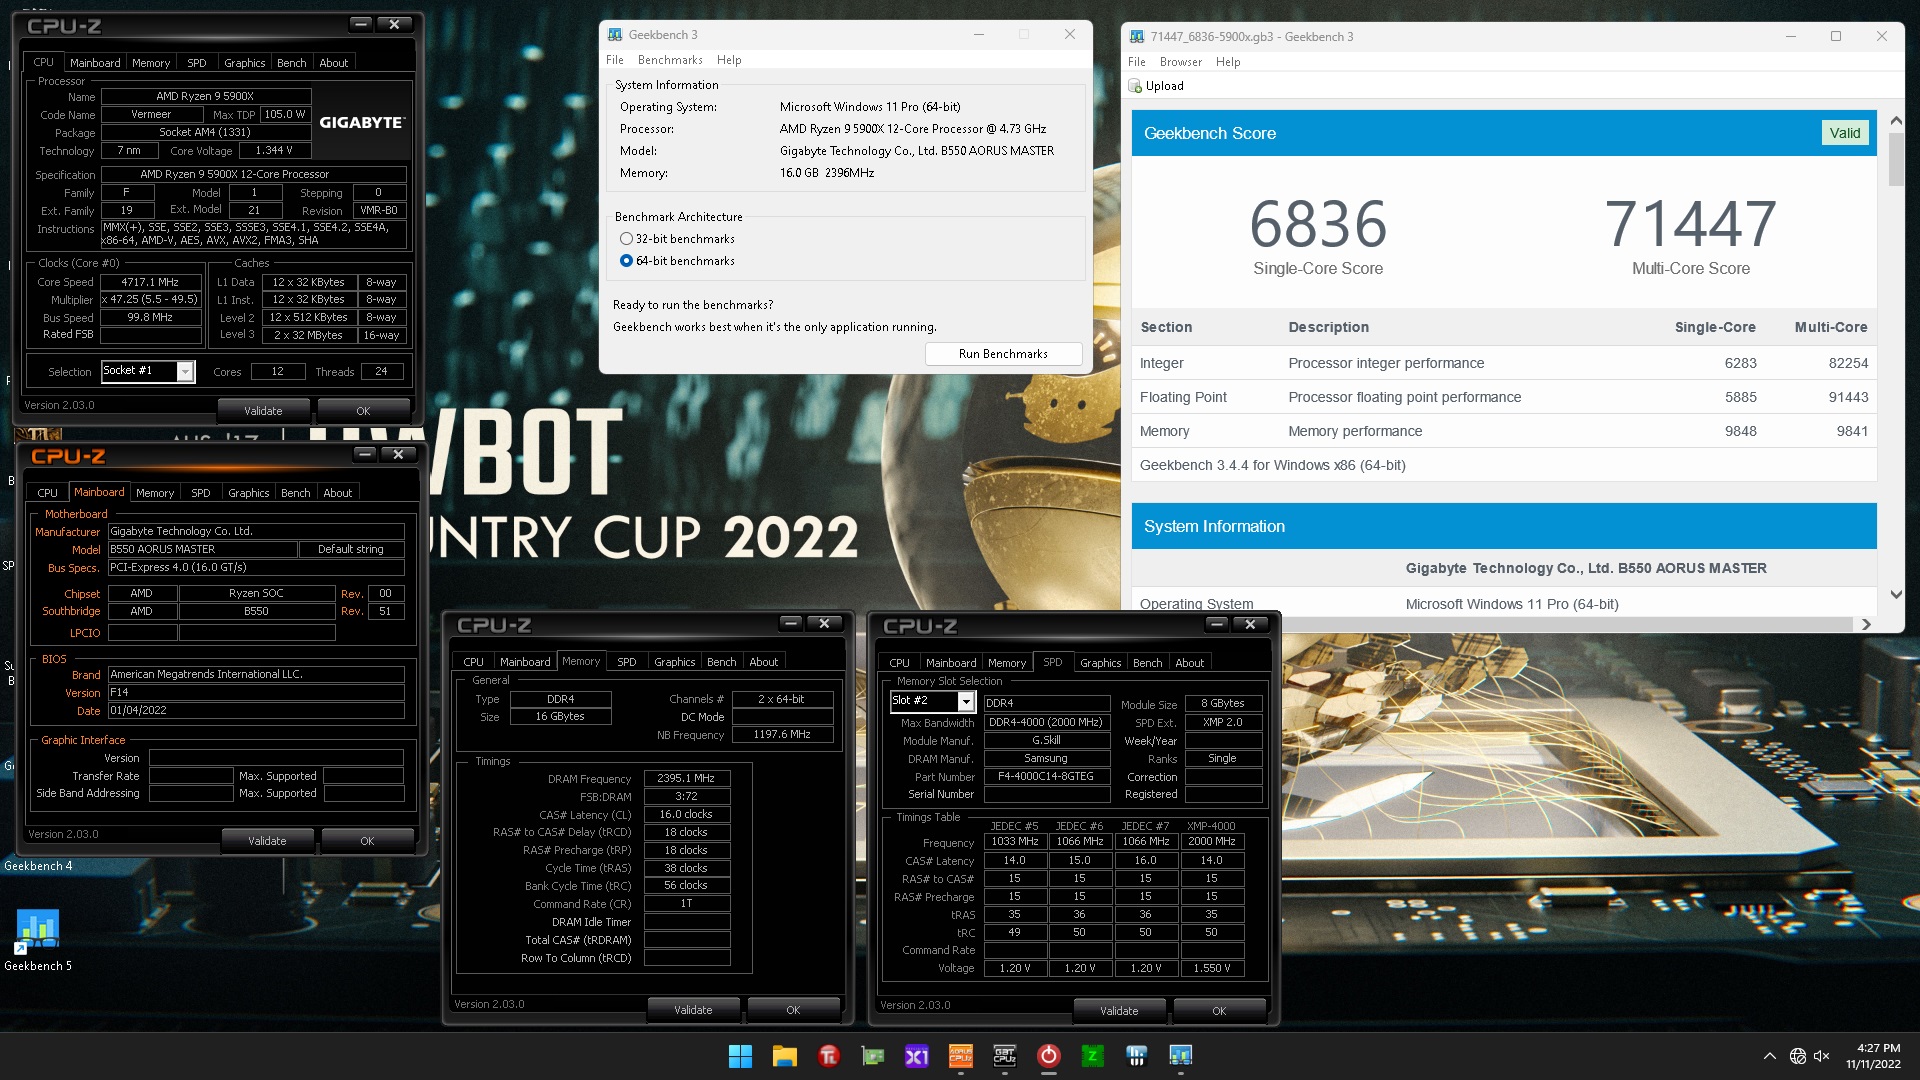
Task: Click the results scrollbar up arrow
Action: 1896,121
